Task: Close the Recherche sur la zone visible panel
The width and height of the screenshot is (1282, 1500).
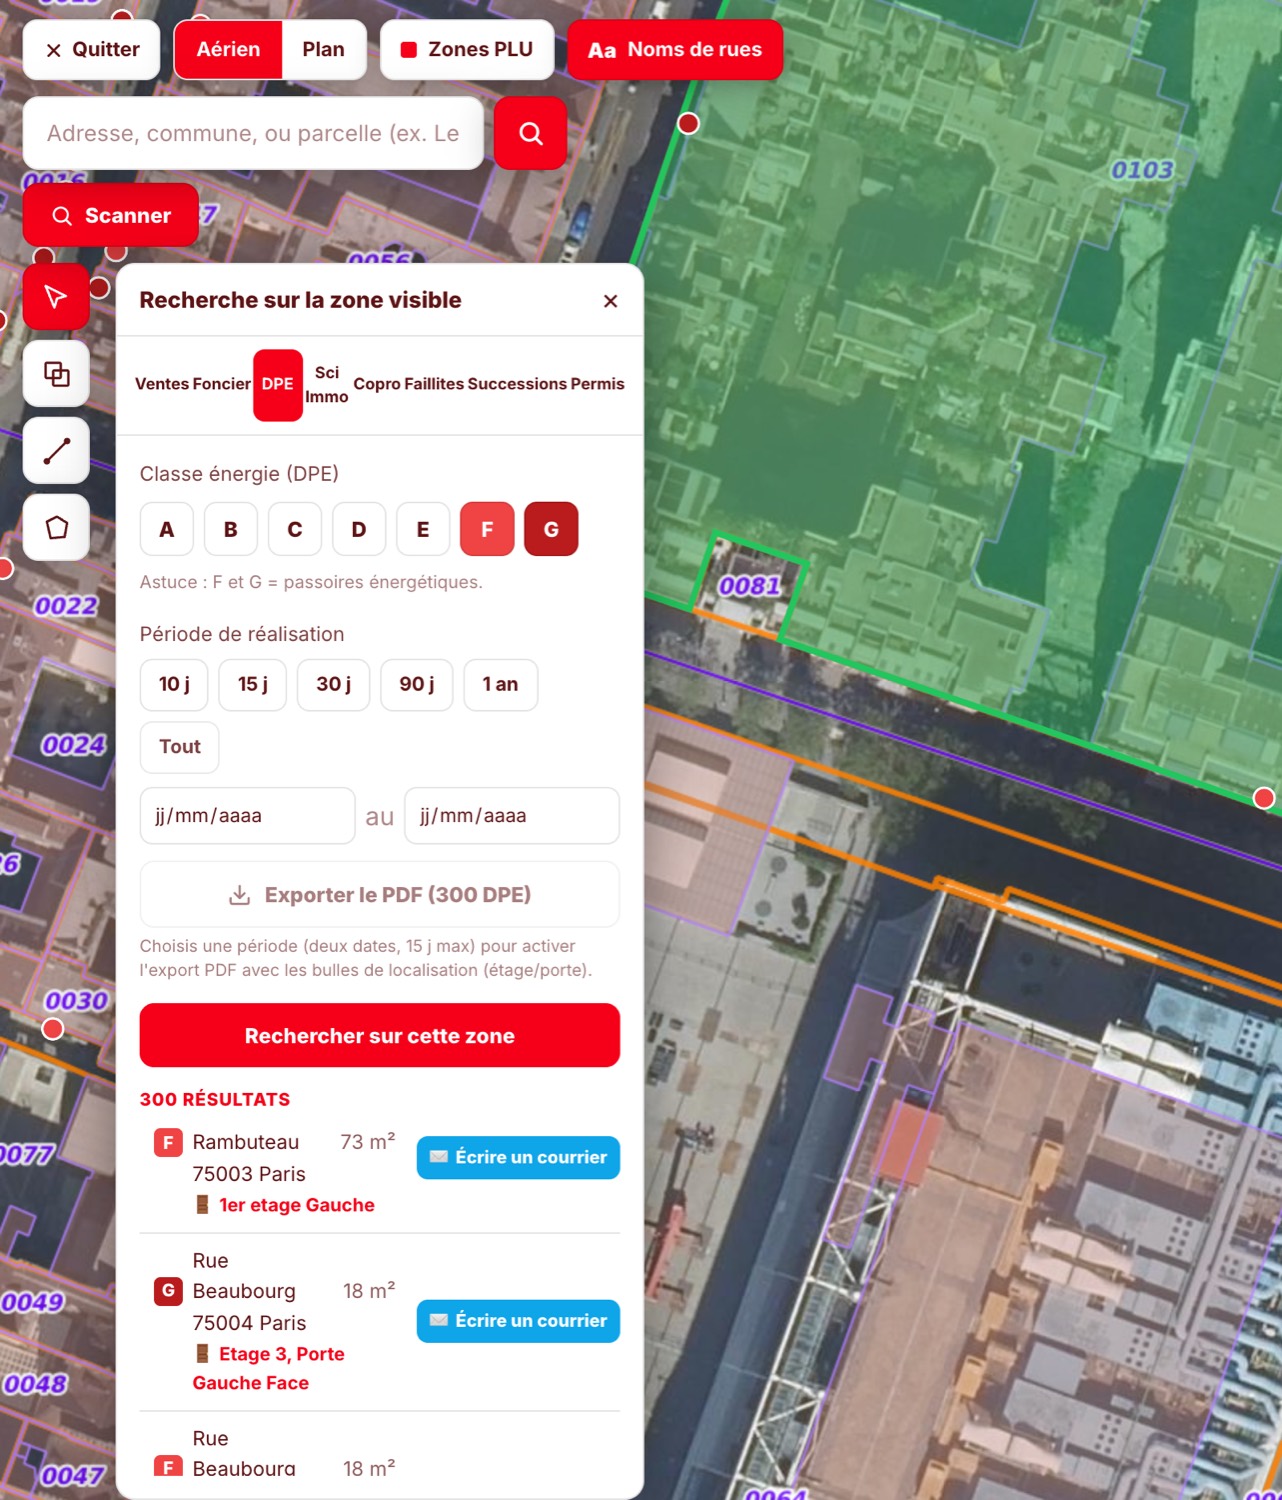Action: click(x=611, y=301)
